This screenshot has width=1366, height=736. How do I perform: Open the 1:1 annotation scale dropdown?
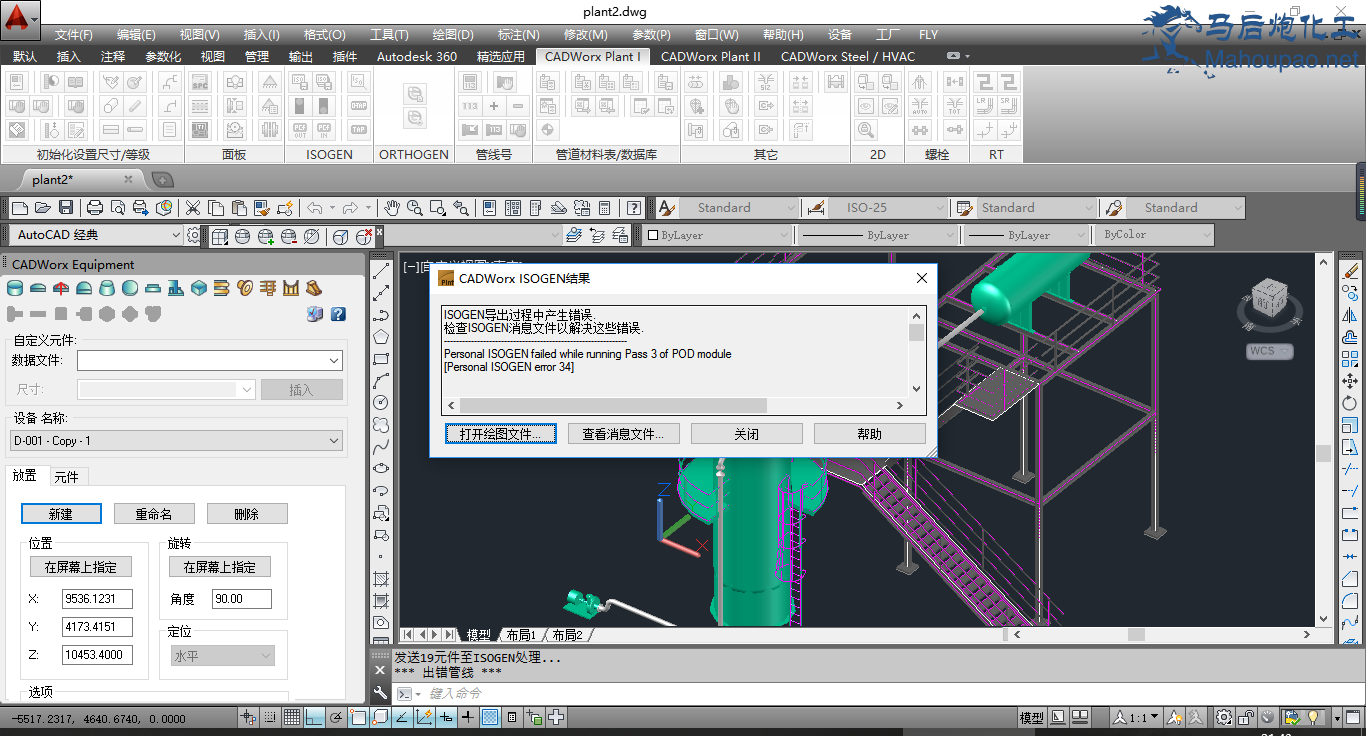point(1137,717)
